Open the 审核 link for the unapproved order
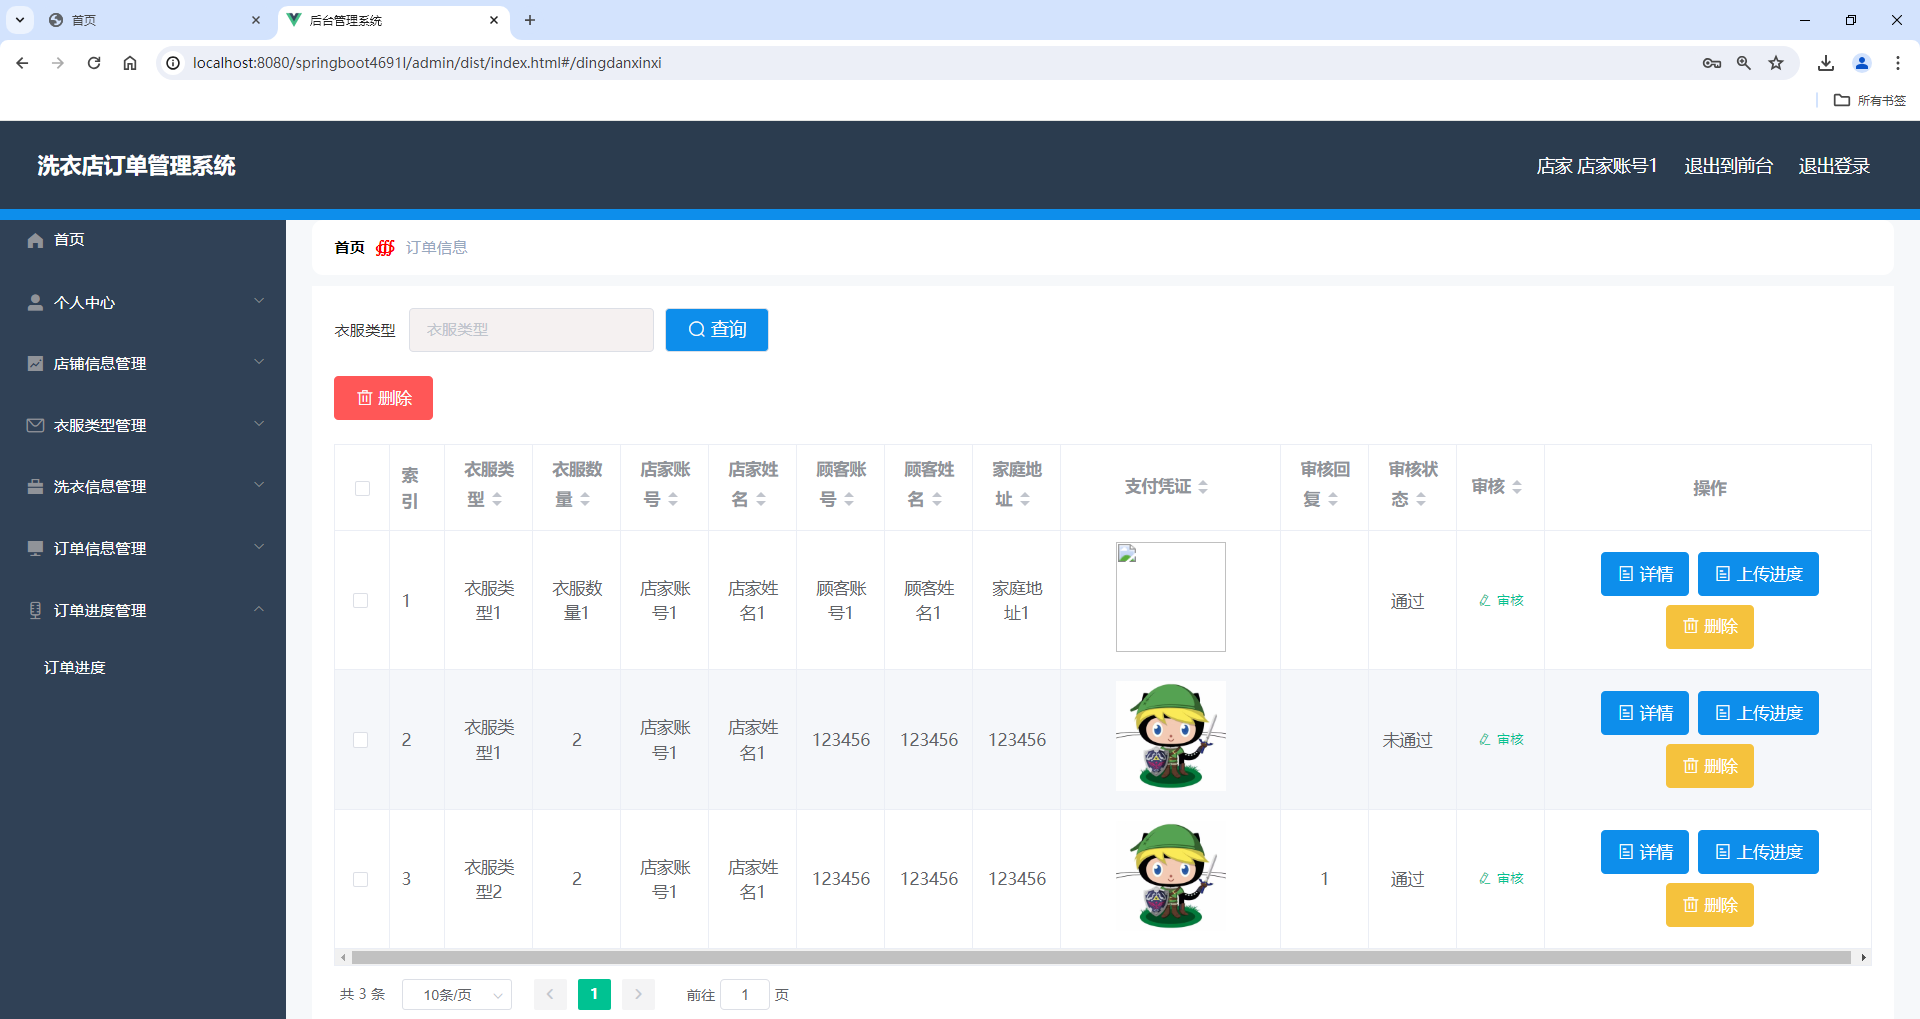This screenshot has width=1920, height=1019. coord(1500,740)
